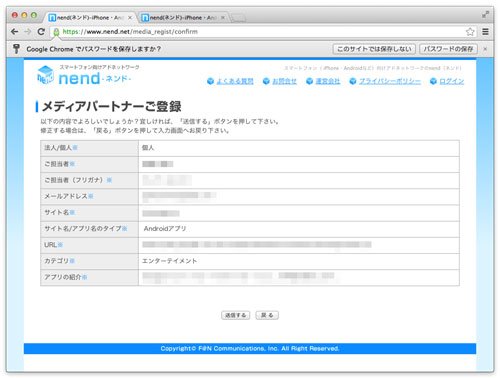Bookmark the page using the star icon
This screenshot has height=378, width=500.
(470, 32)
